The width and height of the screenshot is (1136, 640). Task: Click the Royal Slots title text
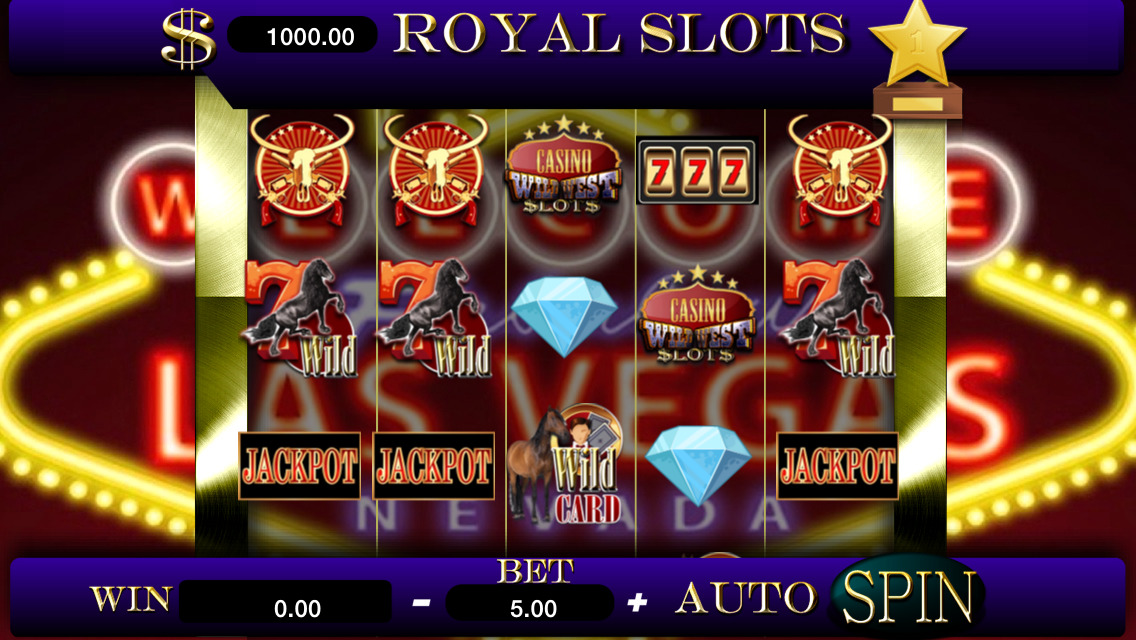(x=620, y=33)
